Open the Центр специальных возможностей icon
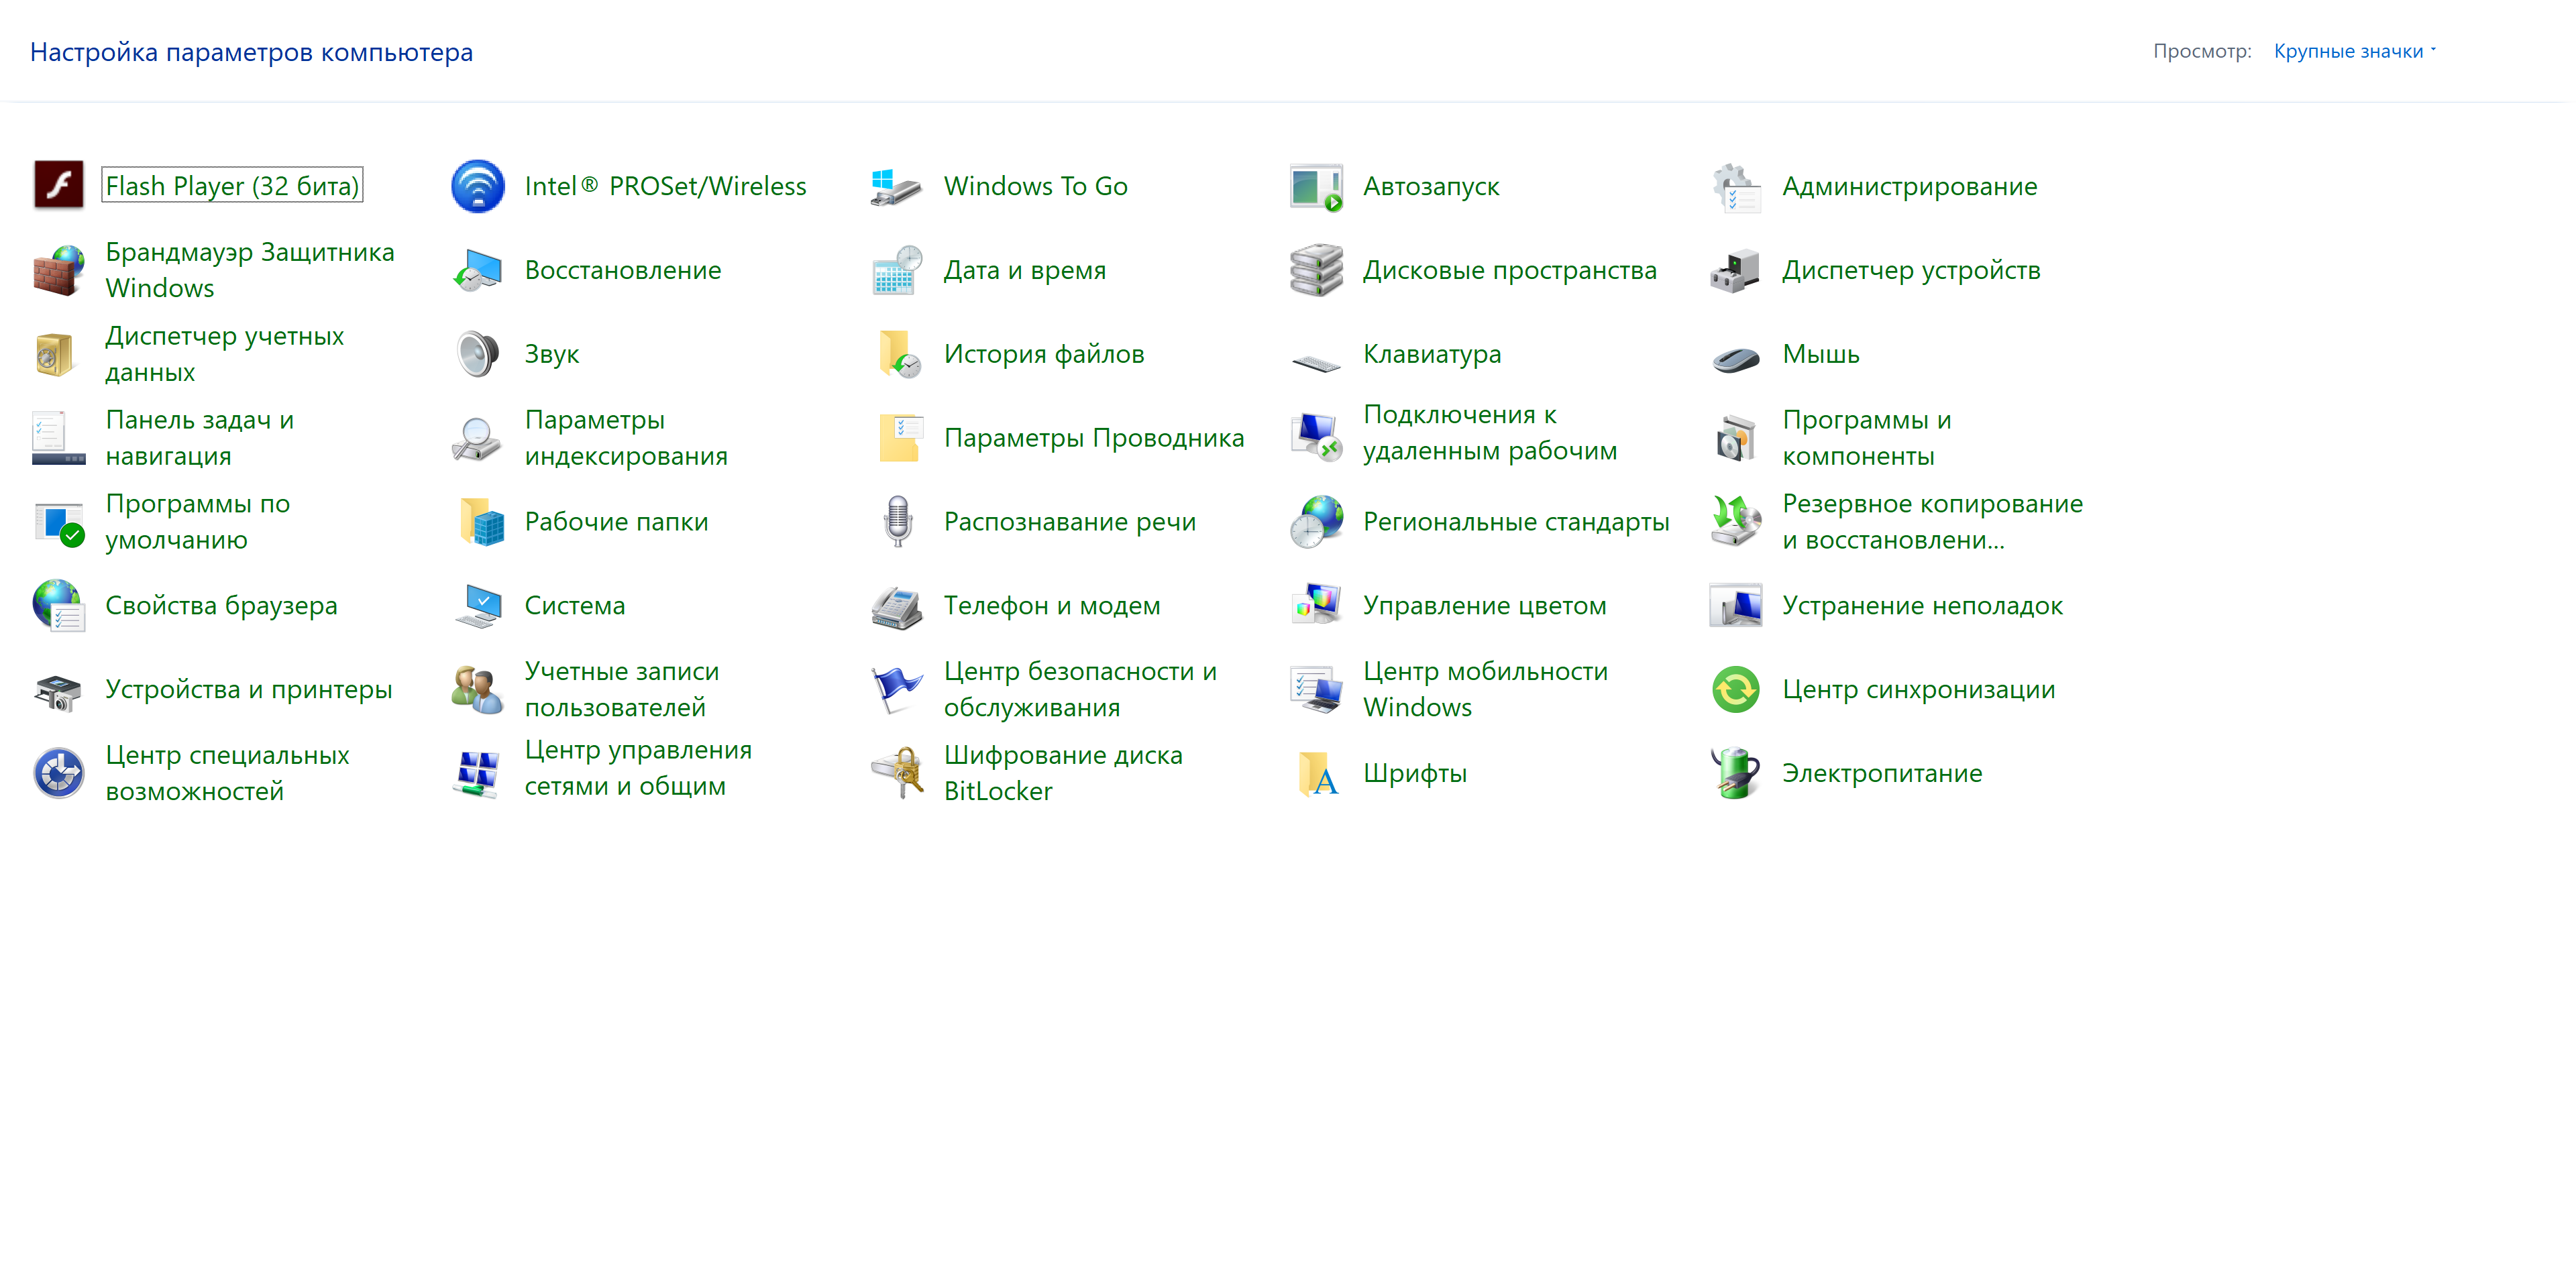This screenshot has height=1287, width=2576. (x=58, y=774)
